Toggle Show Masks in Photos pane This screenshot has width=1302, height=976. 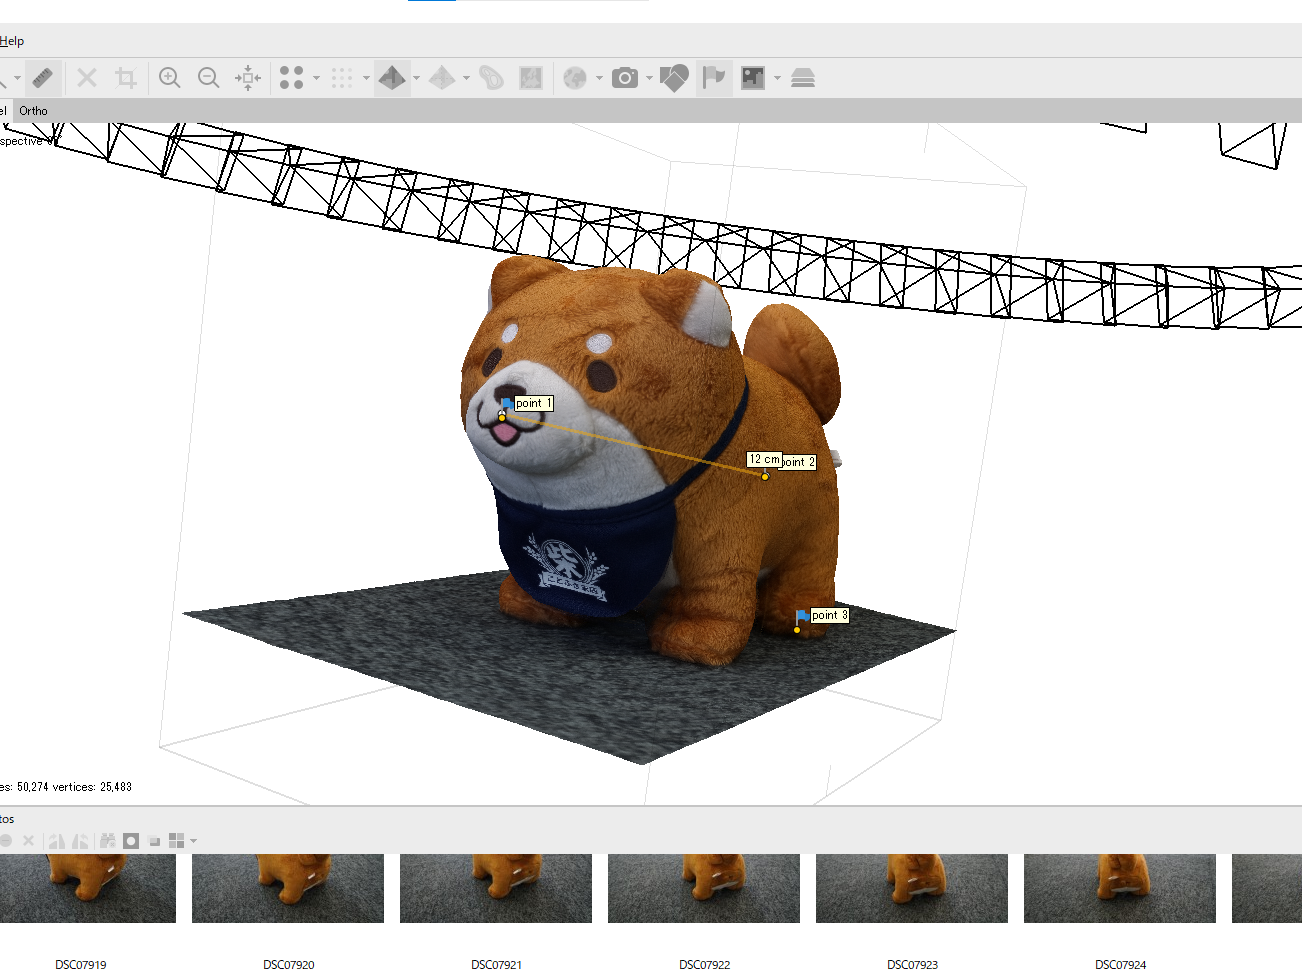pyautogui.click(x=131, y=841)
